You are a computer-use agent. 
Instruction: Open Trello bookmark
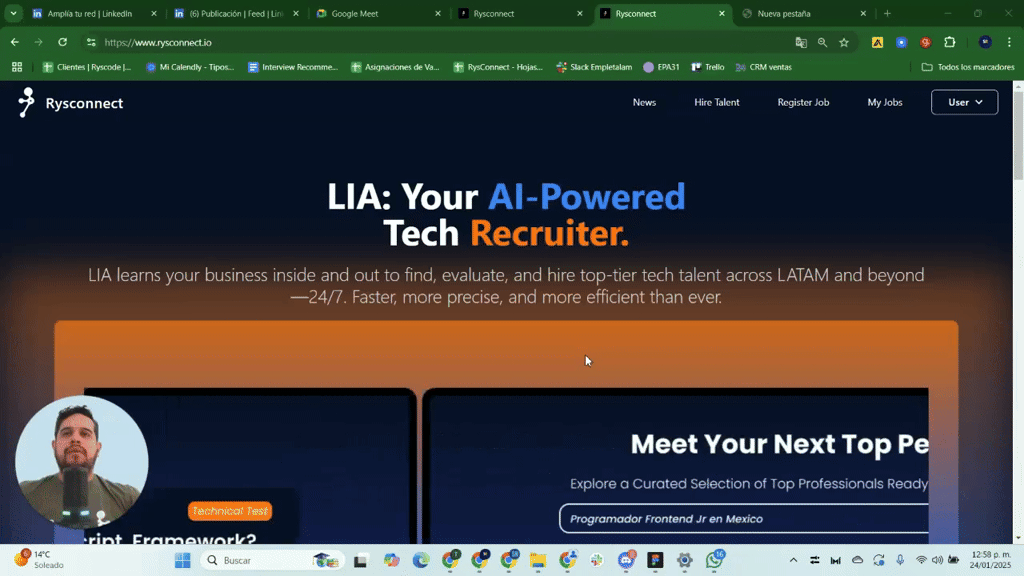click(708, 67)
